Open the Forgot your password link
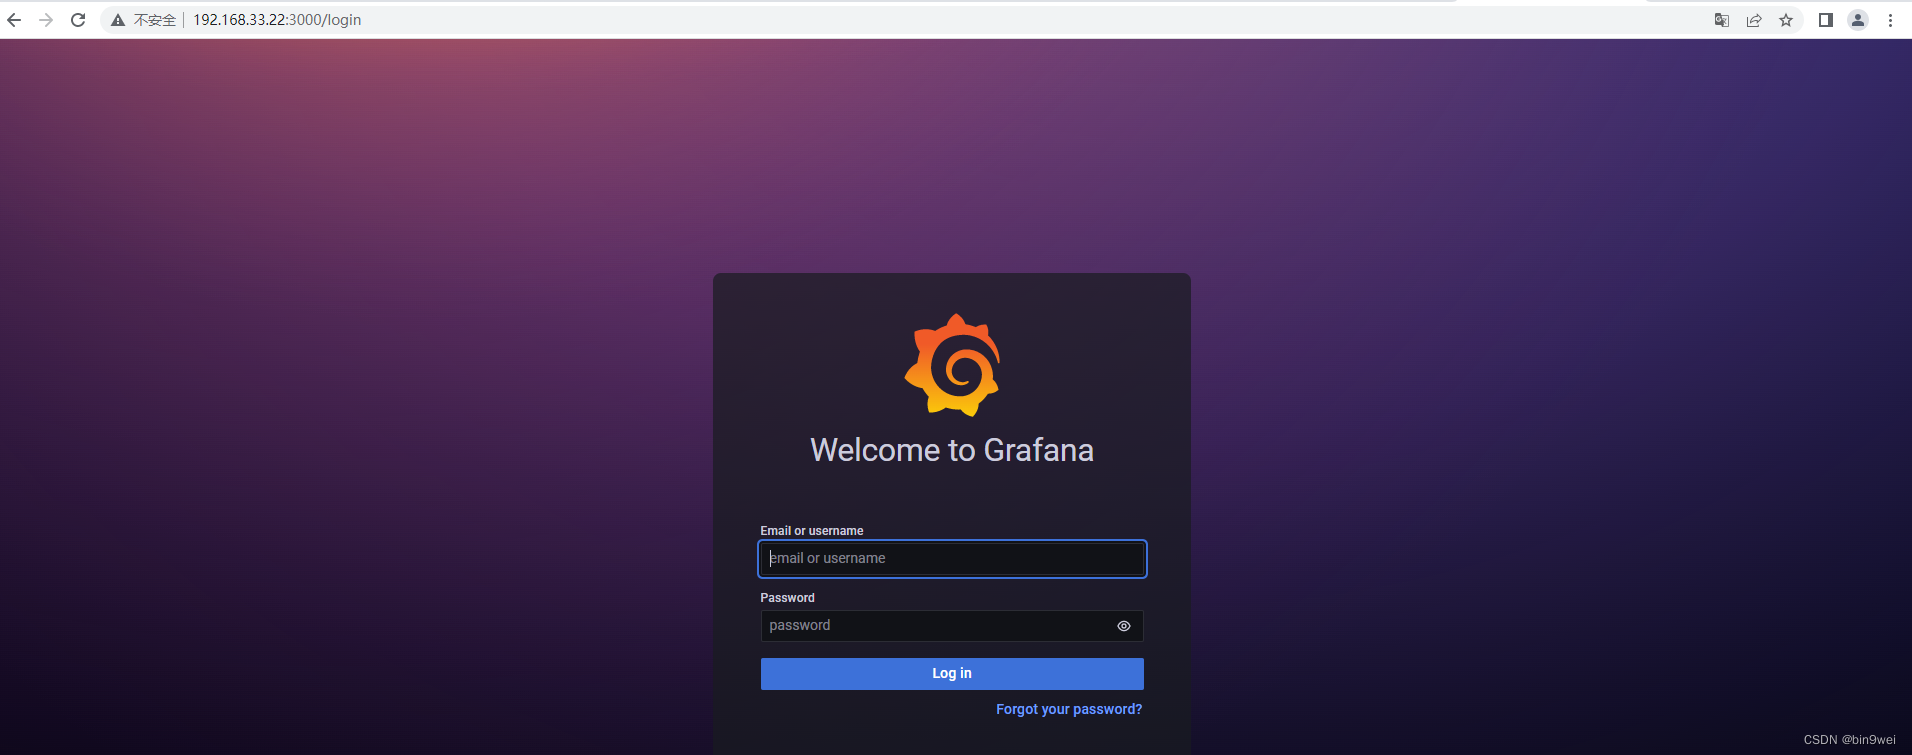This screenshot has width=1912, height=755. (x=1069, y=709)
